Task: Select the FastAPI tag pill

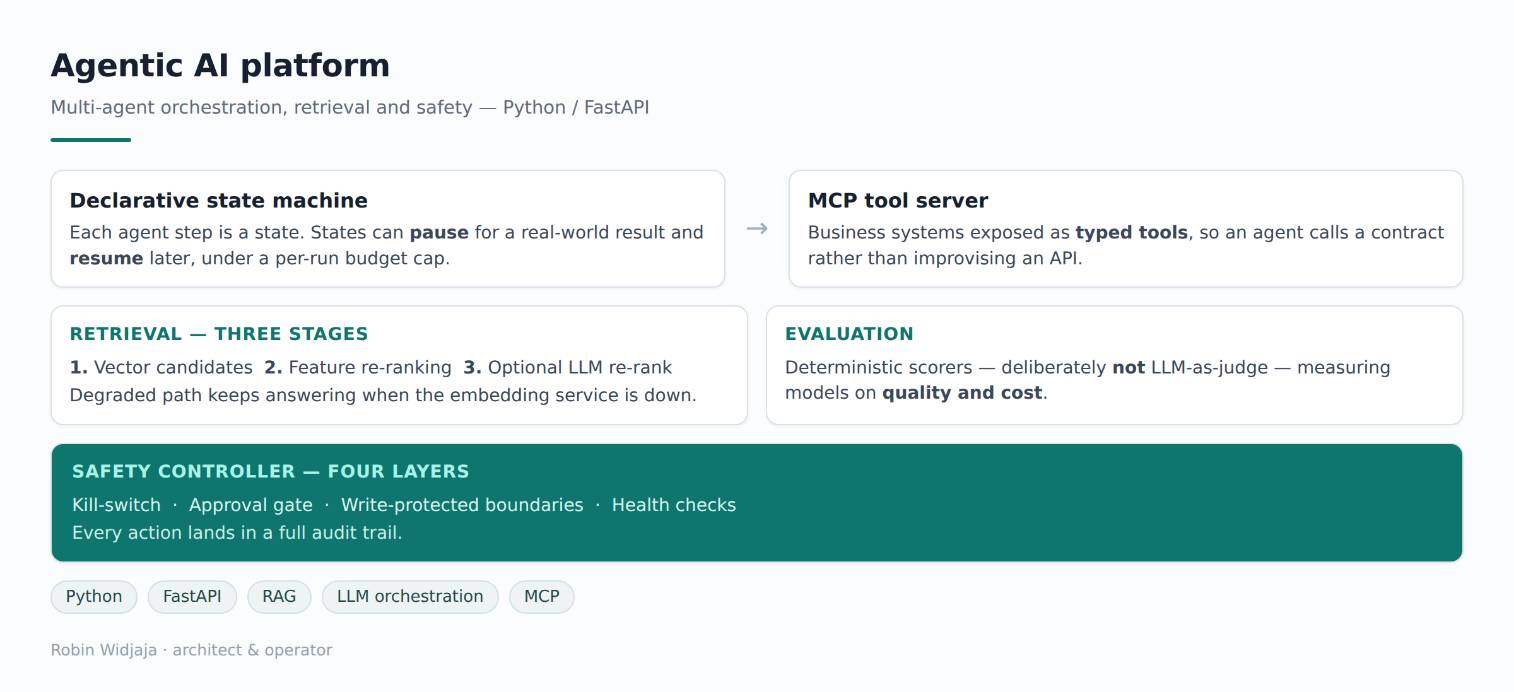Action: [192, 597]
